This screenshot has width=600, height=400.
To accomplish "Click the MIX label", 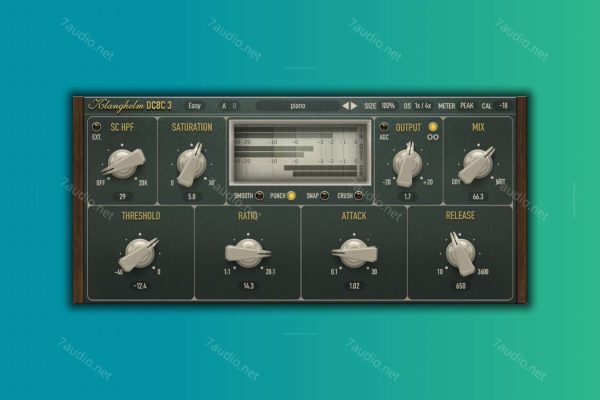I will point(478,127).
